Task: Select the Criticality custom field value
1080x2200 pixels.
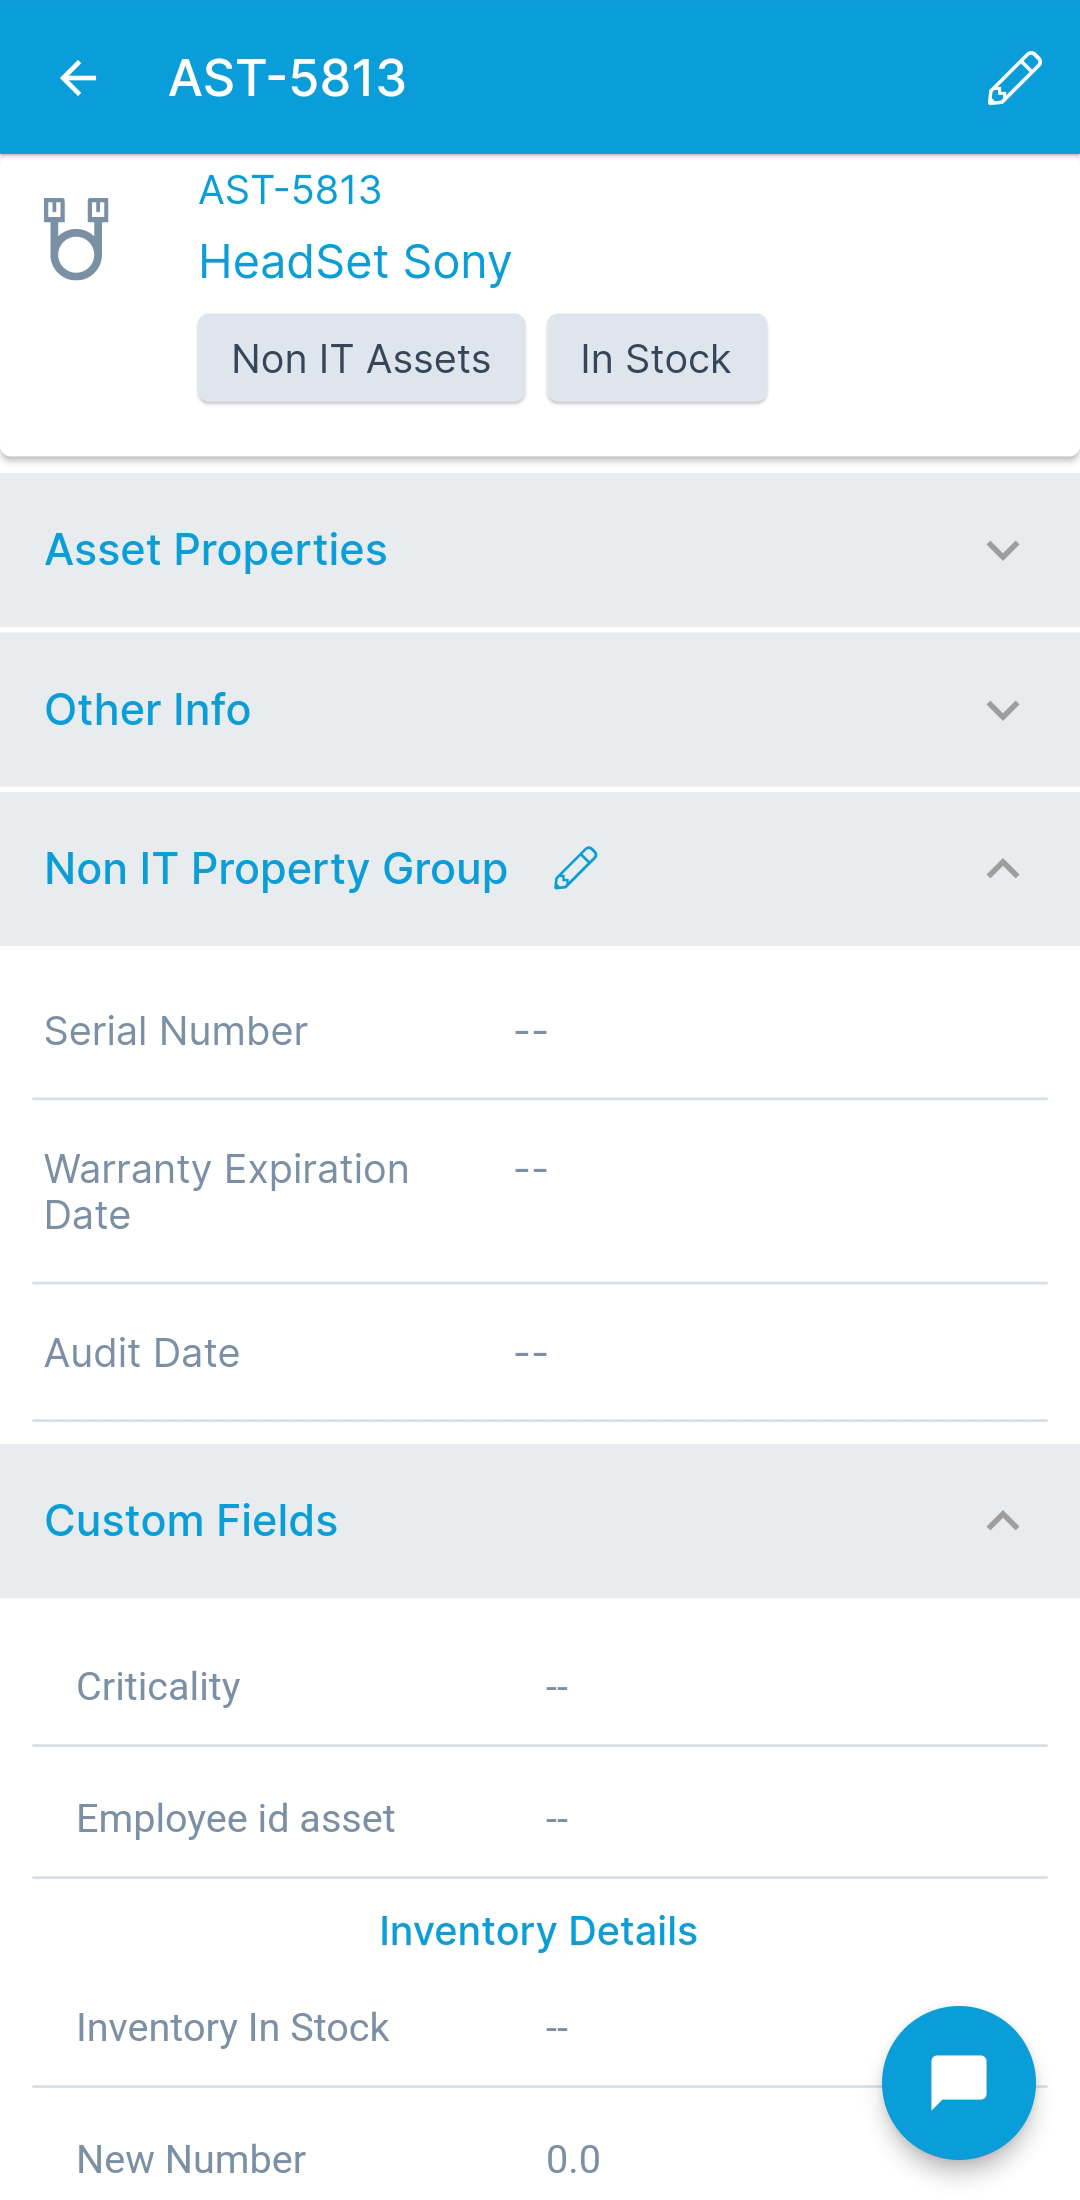Action: pyautogui.click(x=556, y=1685)
